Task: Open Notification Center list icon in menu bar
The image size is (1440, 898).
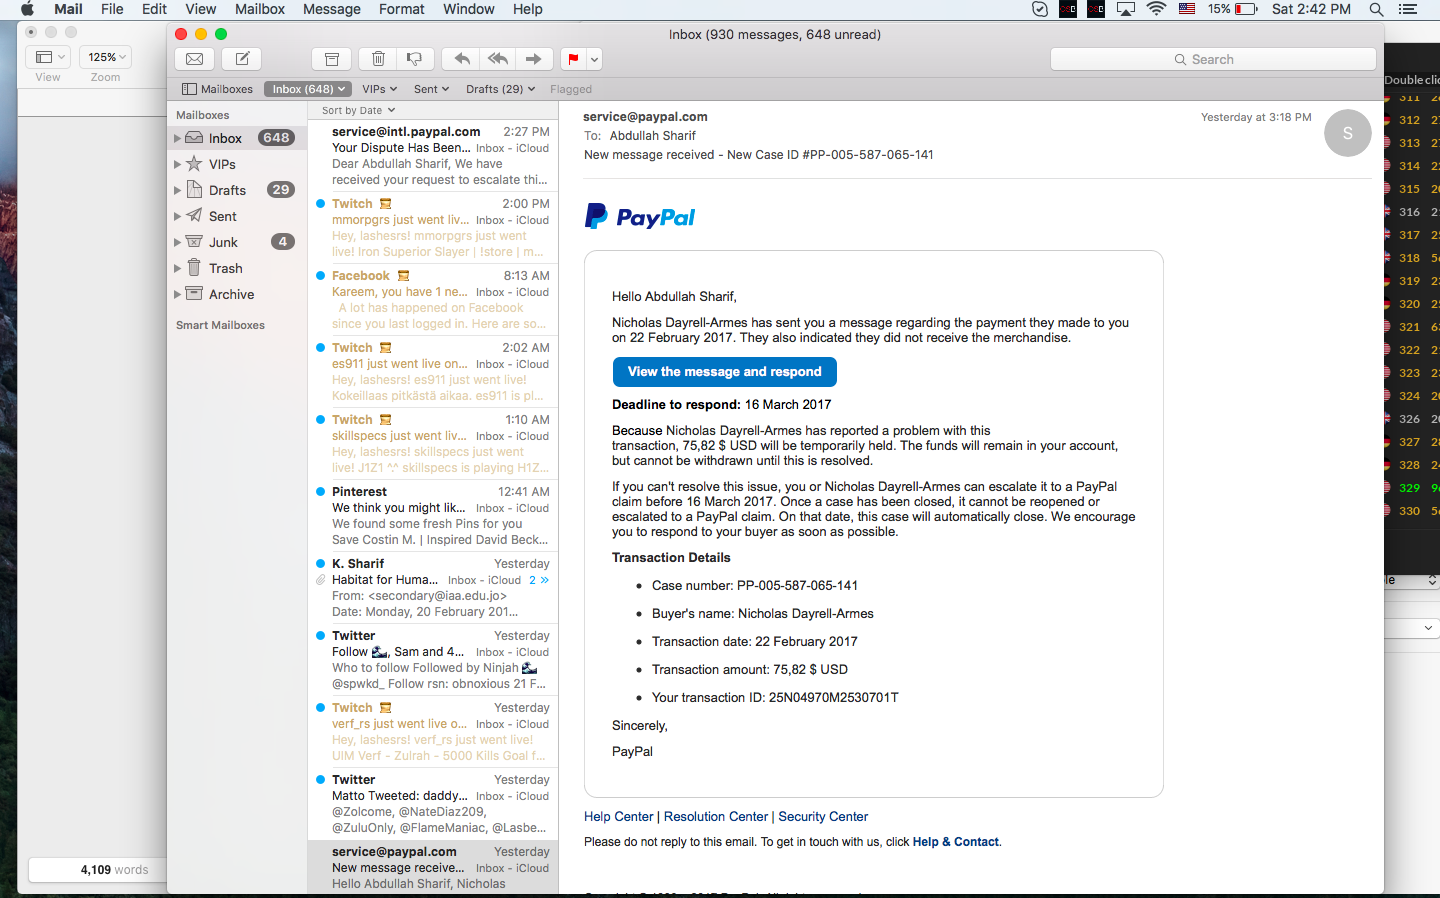Action: tap(1408, 9)
